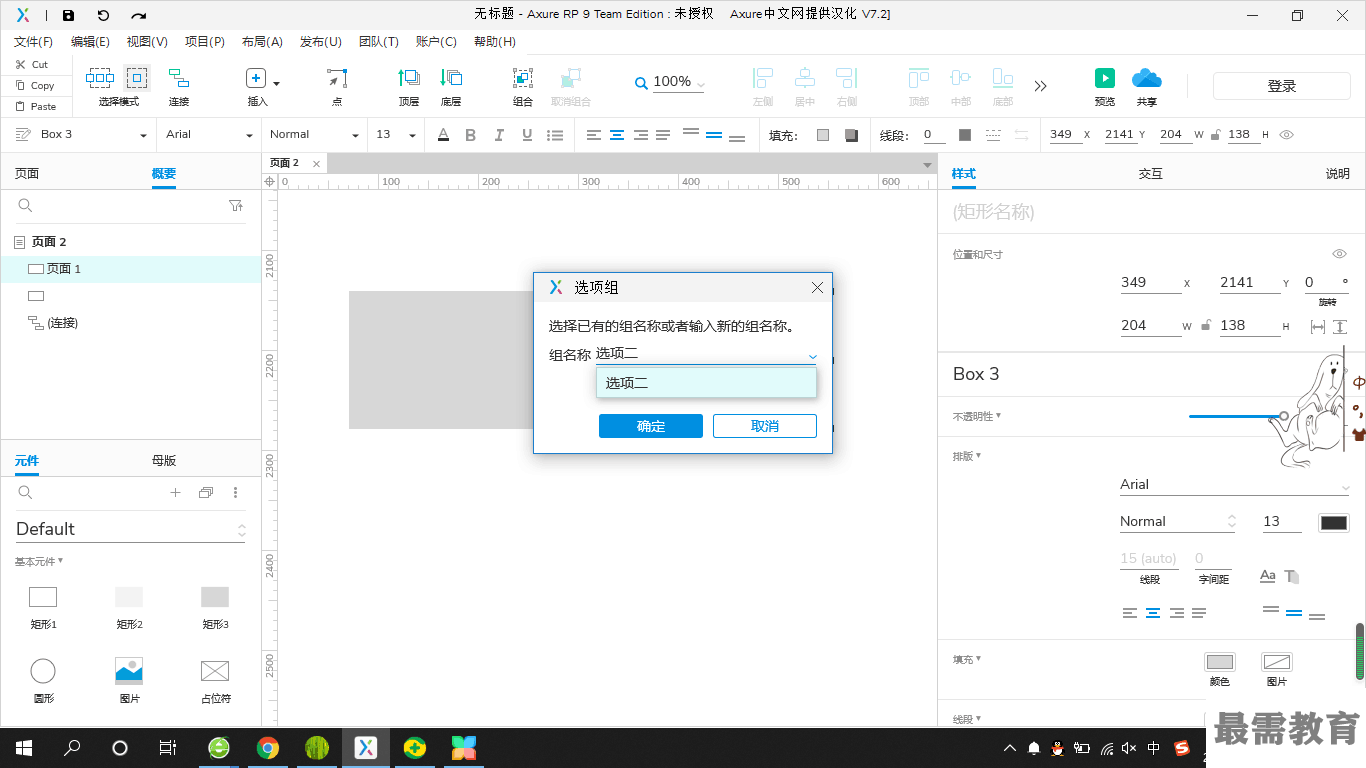
Task: Open the 布局(A) menu
Action: tap(262, 42)
